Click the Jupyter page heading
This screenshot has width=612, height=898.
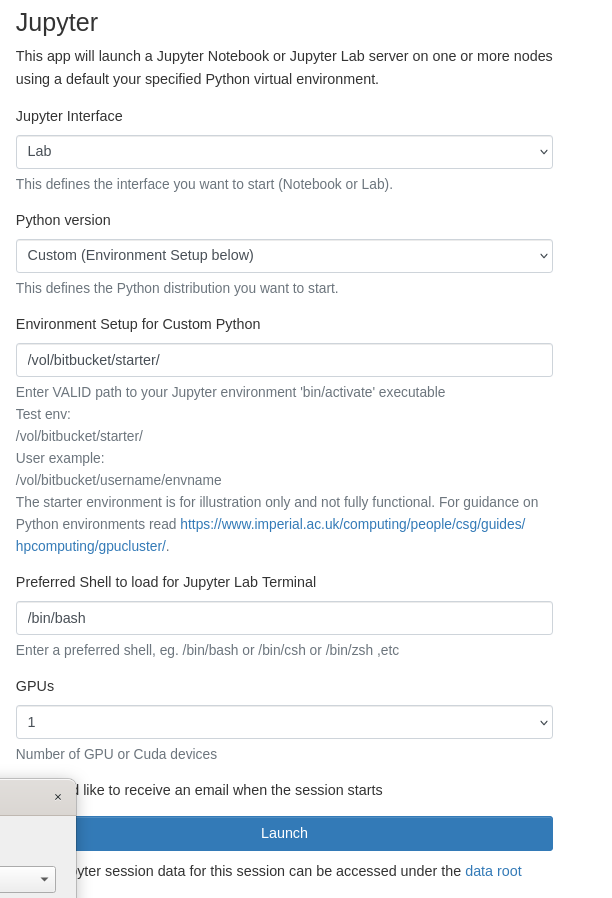tap(57, 22)
